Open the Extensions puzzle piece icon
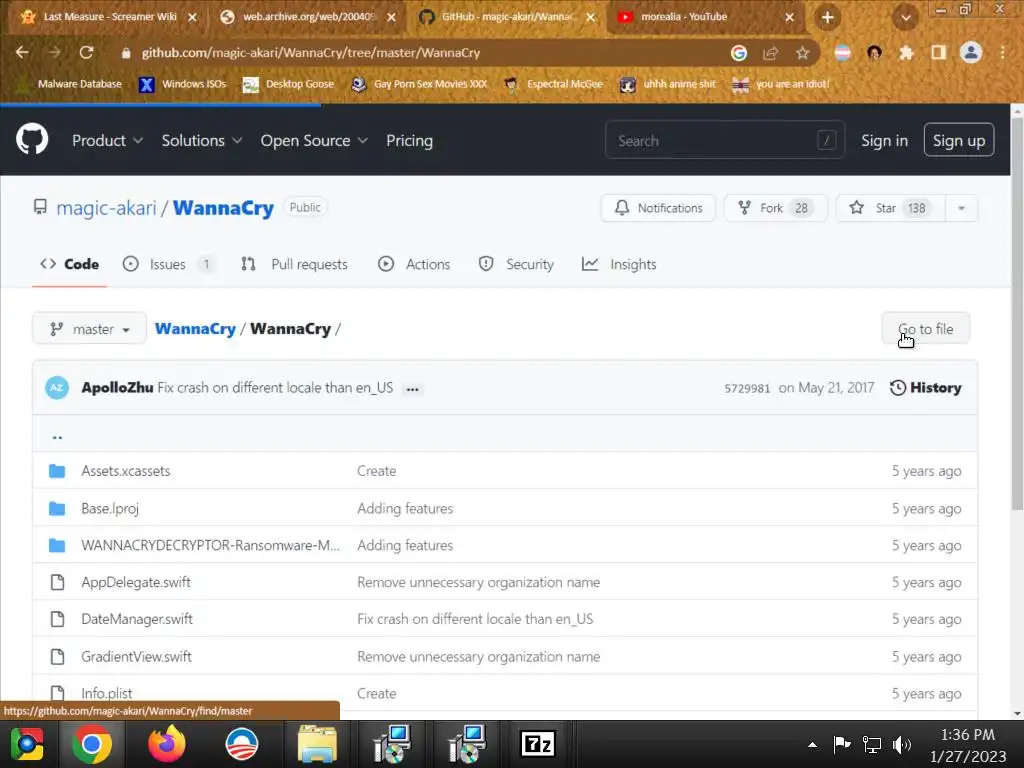 pos(906,53)
